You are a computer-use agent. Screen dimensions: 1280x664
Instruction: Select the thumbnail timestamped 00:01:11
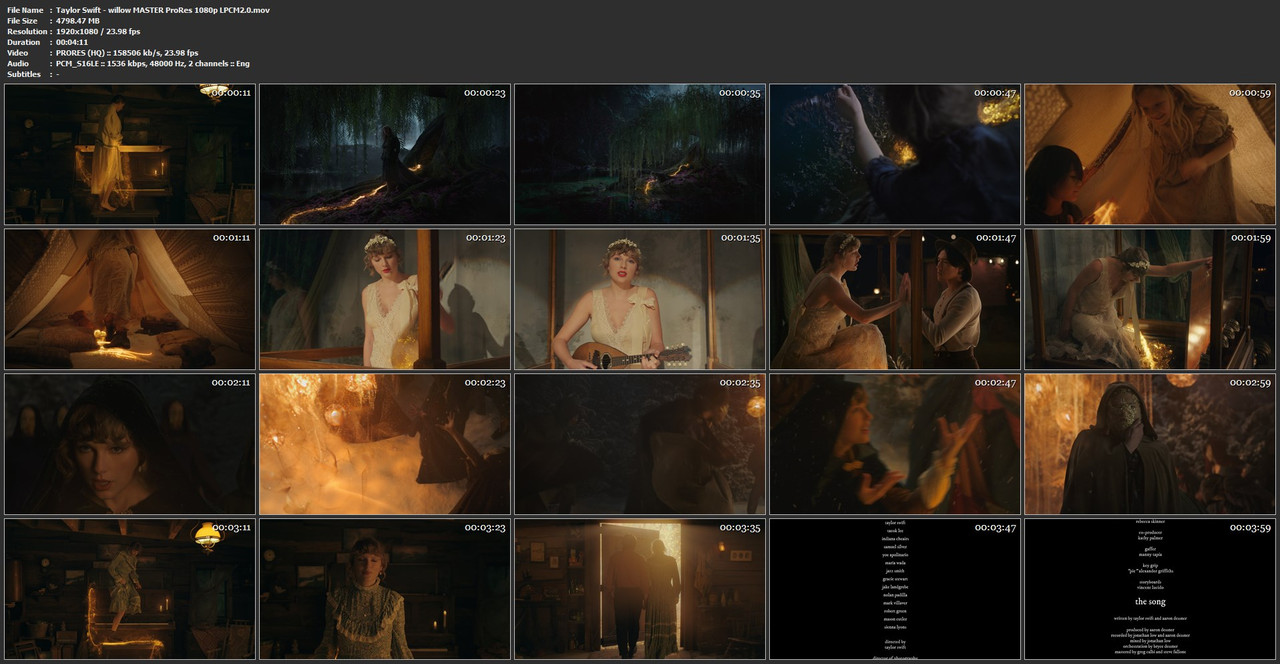tap(130, 299)
